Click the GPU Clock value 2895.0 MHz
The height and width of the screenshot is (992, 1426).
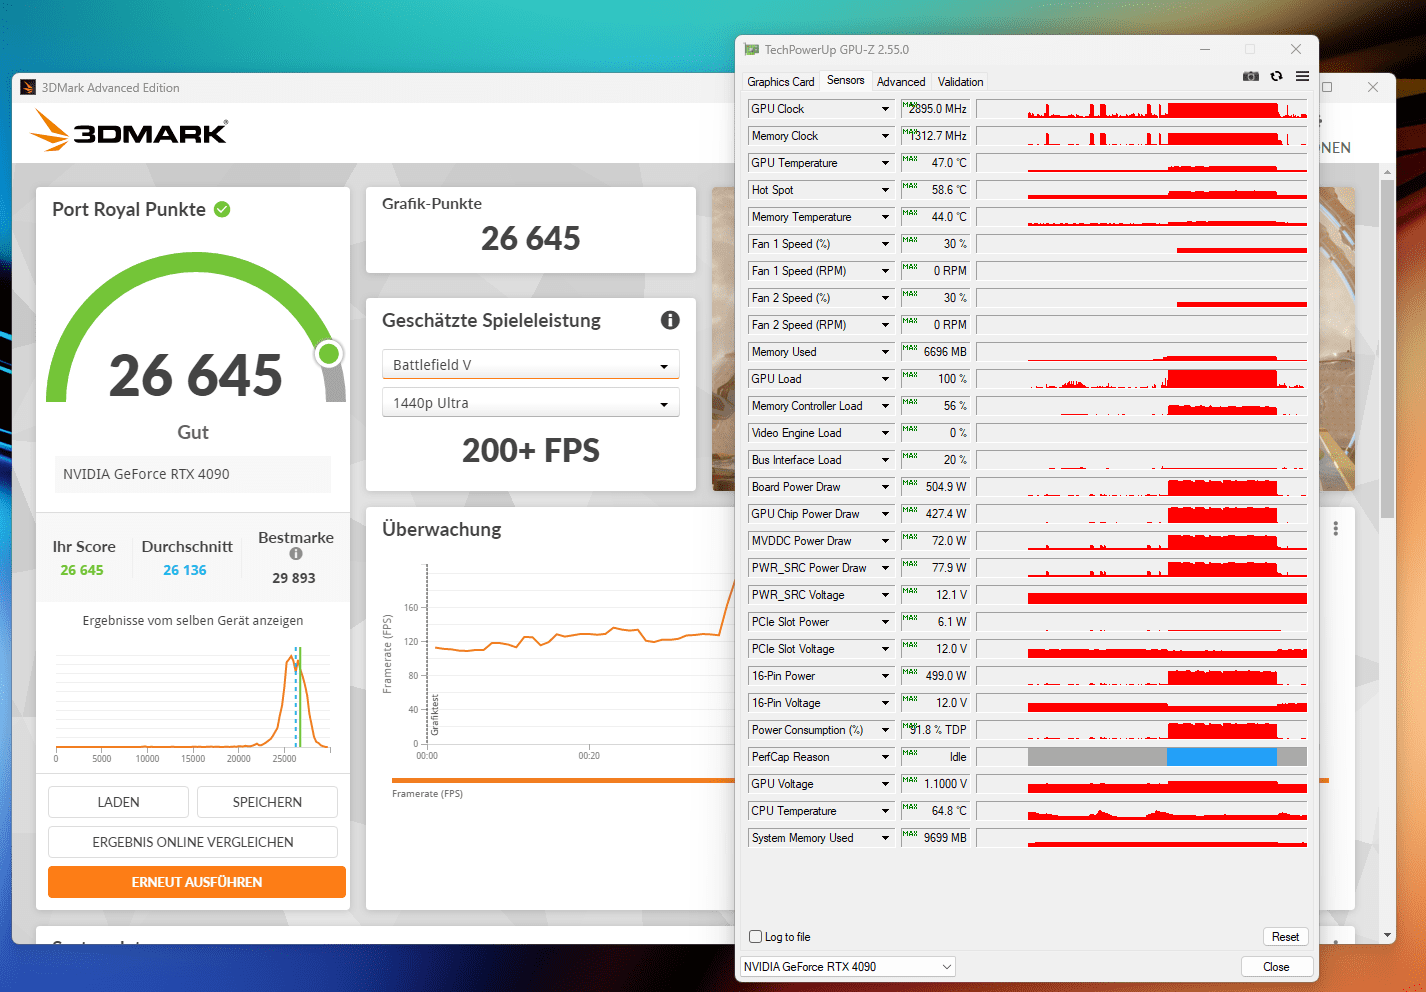(x=938, y=109)
